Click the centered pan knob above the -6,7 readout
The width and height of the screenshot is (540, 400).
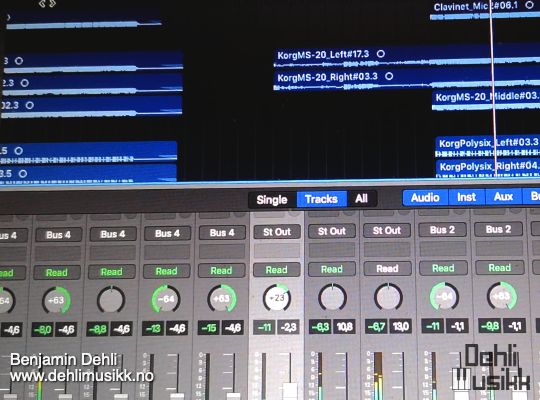[x=388, y=296]
